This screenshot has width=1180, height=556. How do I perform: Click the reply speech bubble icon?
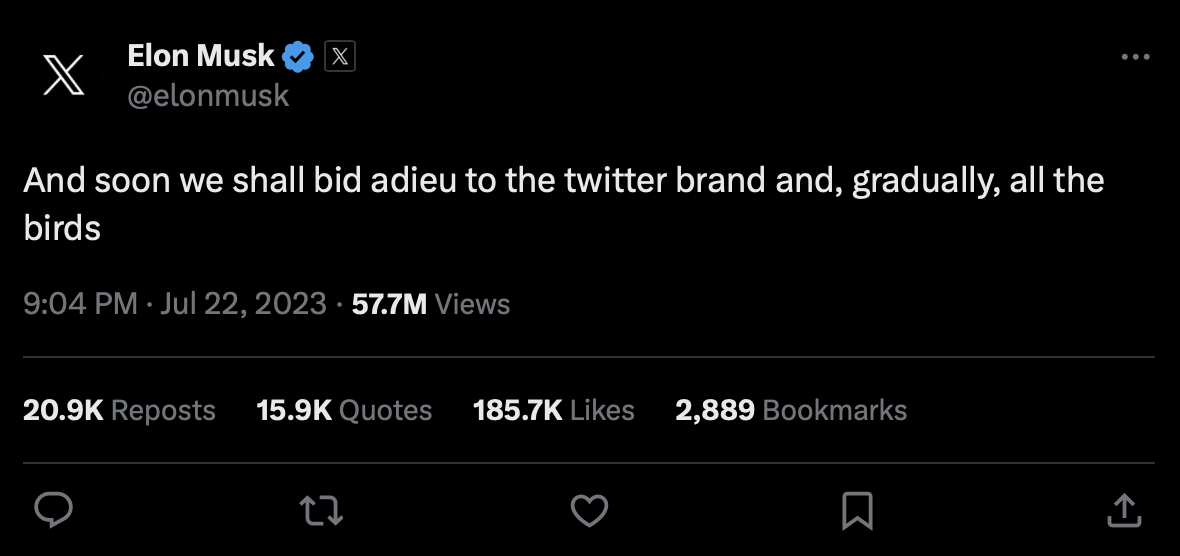54,510
